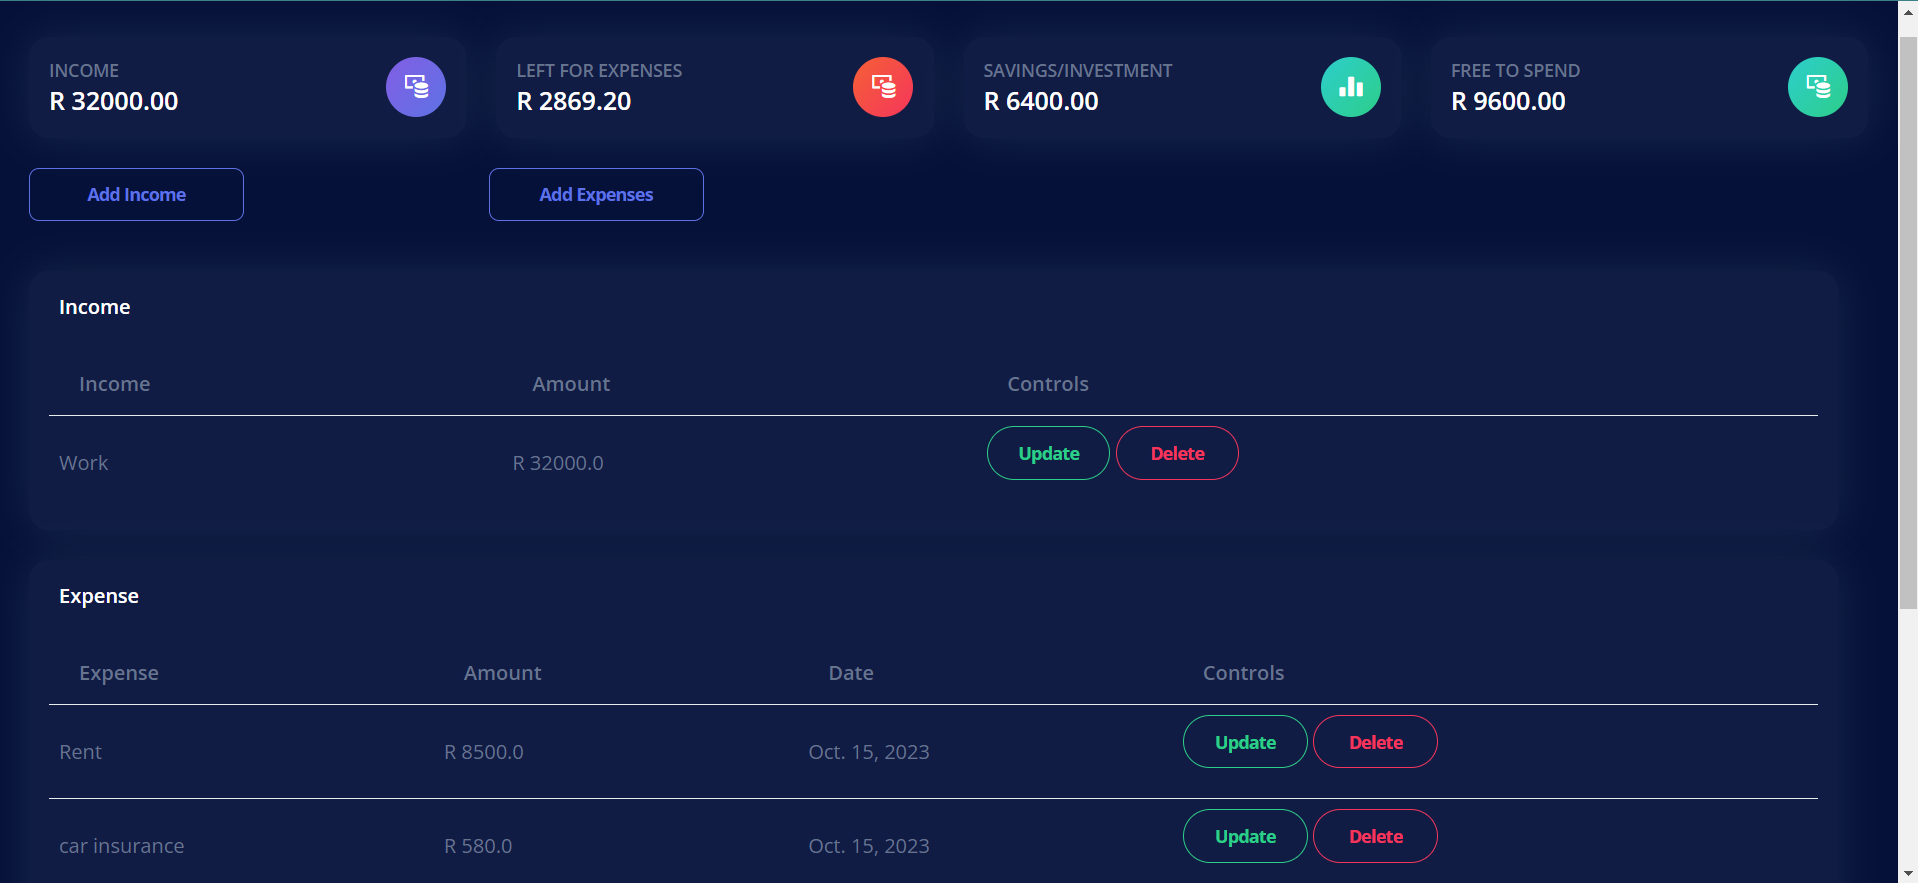Screen dimensions: 1918x883
Task: Click the SAVINGS/INVESTMENT card label
Action: (x=1078, y=71)
